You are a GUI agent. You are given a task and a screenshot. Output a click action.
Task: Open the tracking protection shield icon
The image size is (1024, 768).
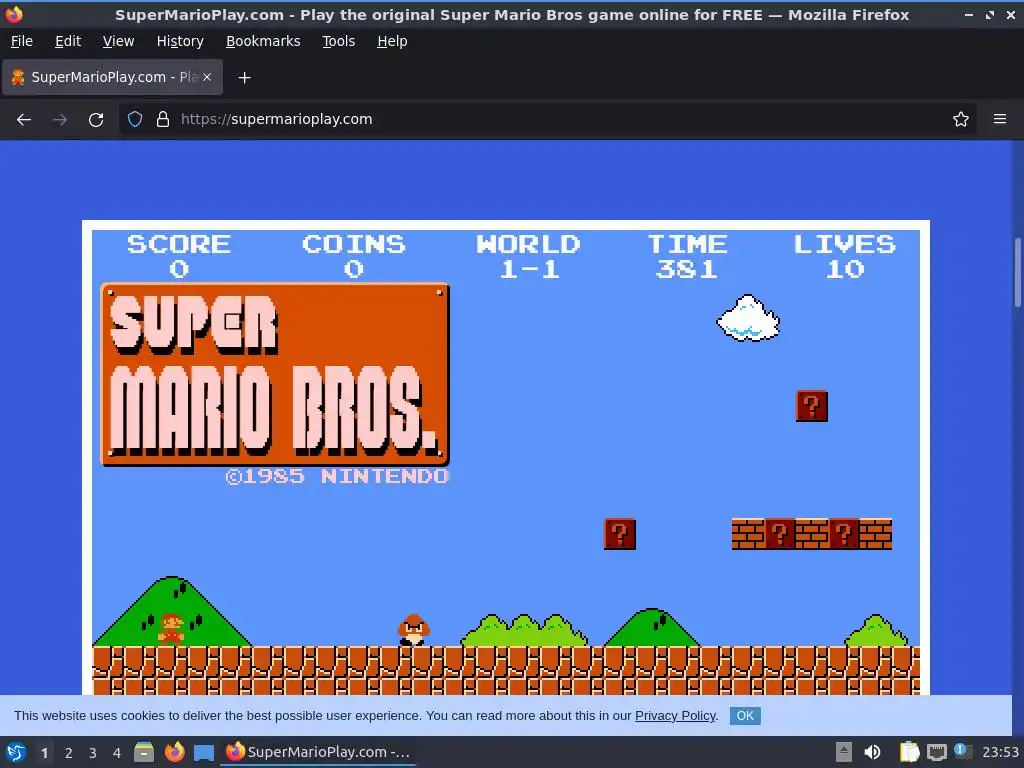(x=135, y=120)
